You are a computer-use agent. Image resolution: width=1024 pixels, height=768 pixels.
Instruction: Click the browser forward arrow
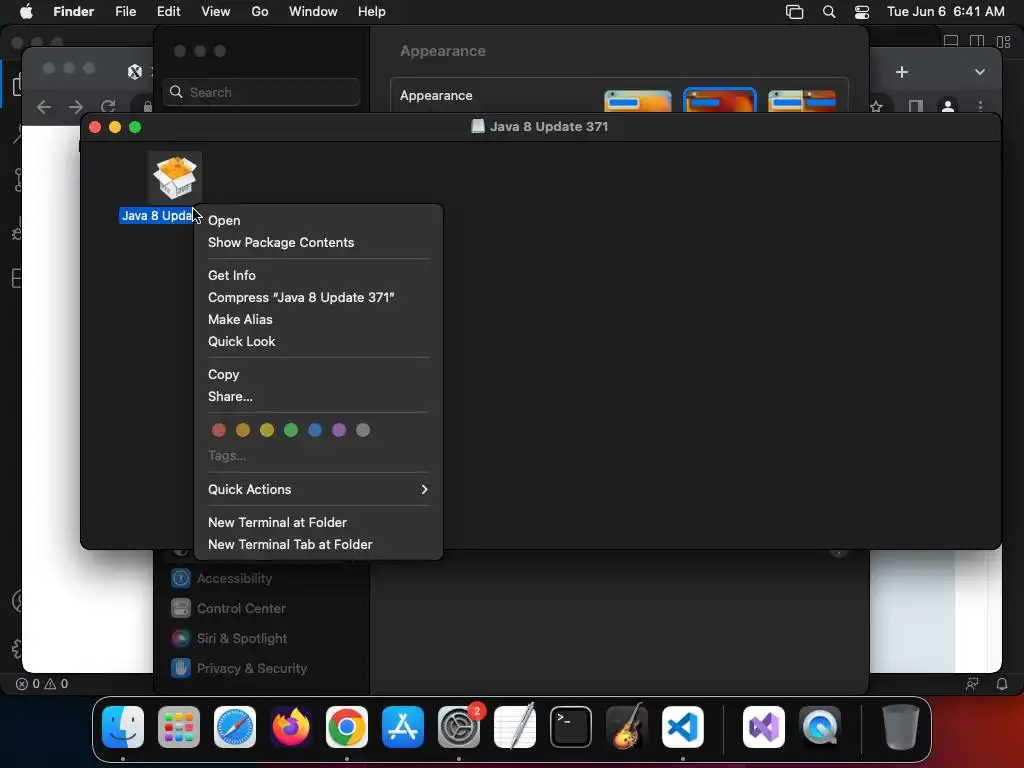(x=76, y=106)
